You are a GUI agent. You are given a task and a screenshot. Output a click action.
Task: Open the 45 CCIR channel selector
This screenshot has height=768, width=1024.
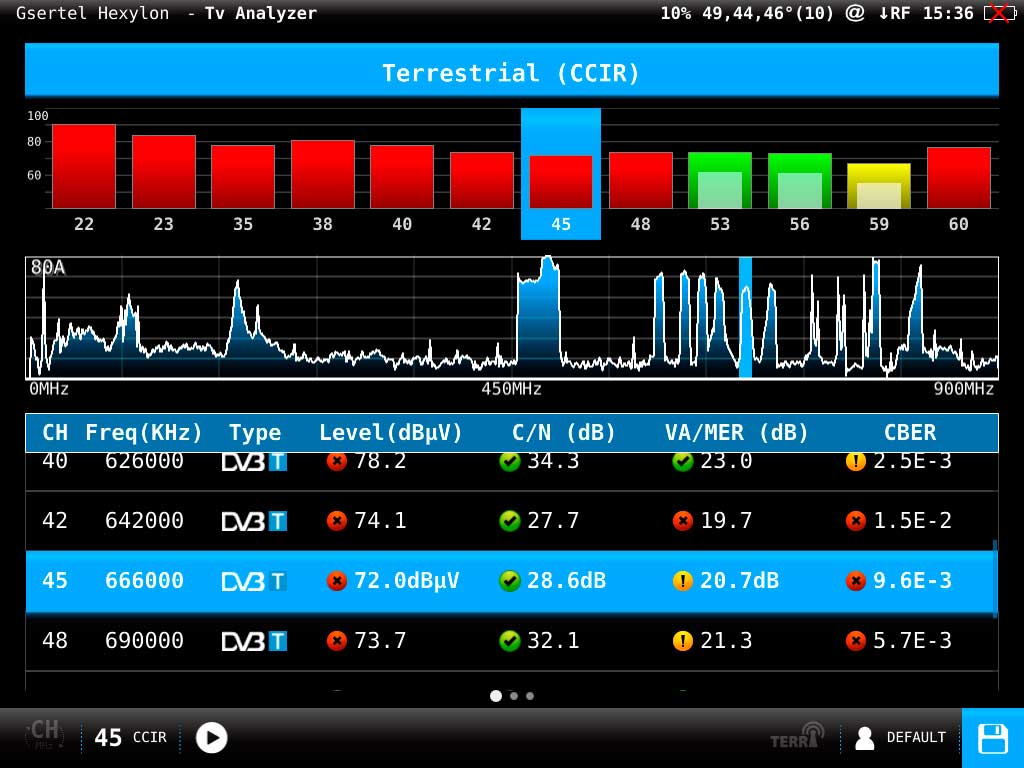tap(131, 738)
